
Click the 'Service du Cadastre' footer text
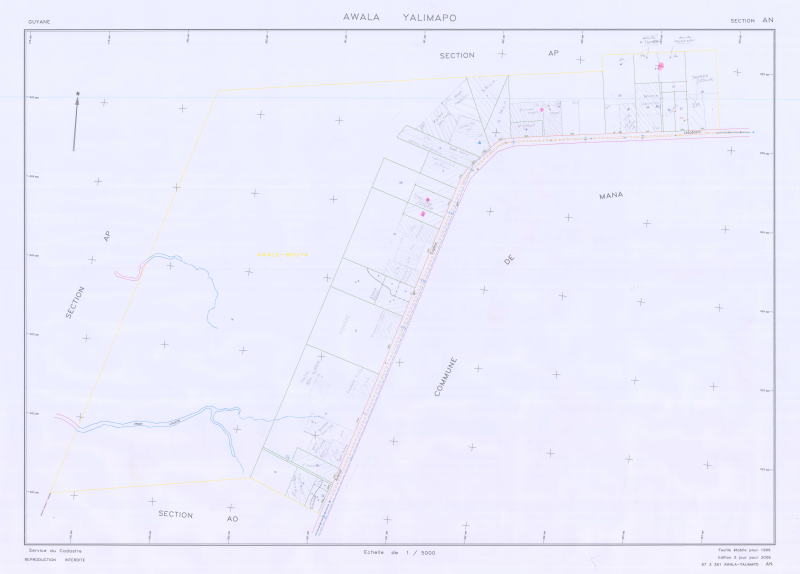pyautogui.click(x=55, y=551)
